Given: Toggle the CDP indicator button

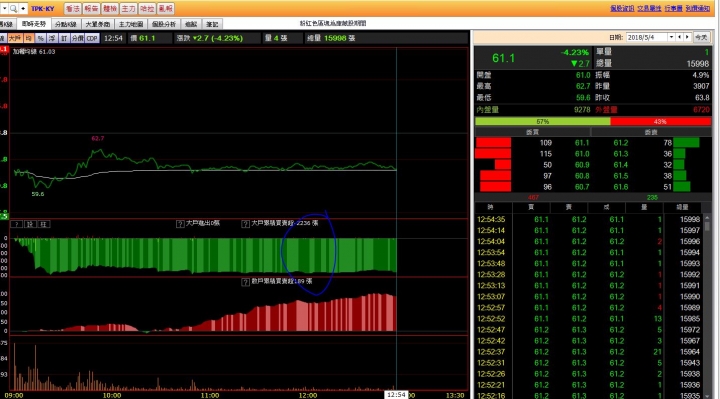Looking at the screenshot, I should click(92, 38).
